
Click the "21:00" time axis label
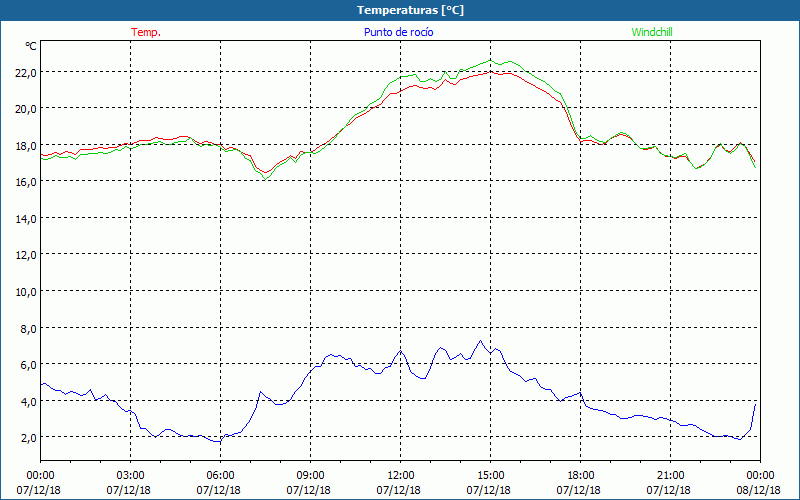pyautogui.click(x=670, y=476)
